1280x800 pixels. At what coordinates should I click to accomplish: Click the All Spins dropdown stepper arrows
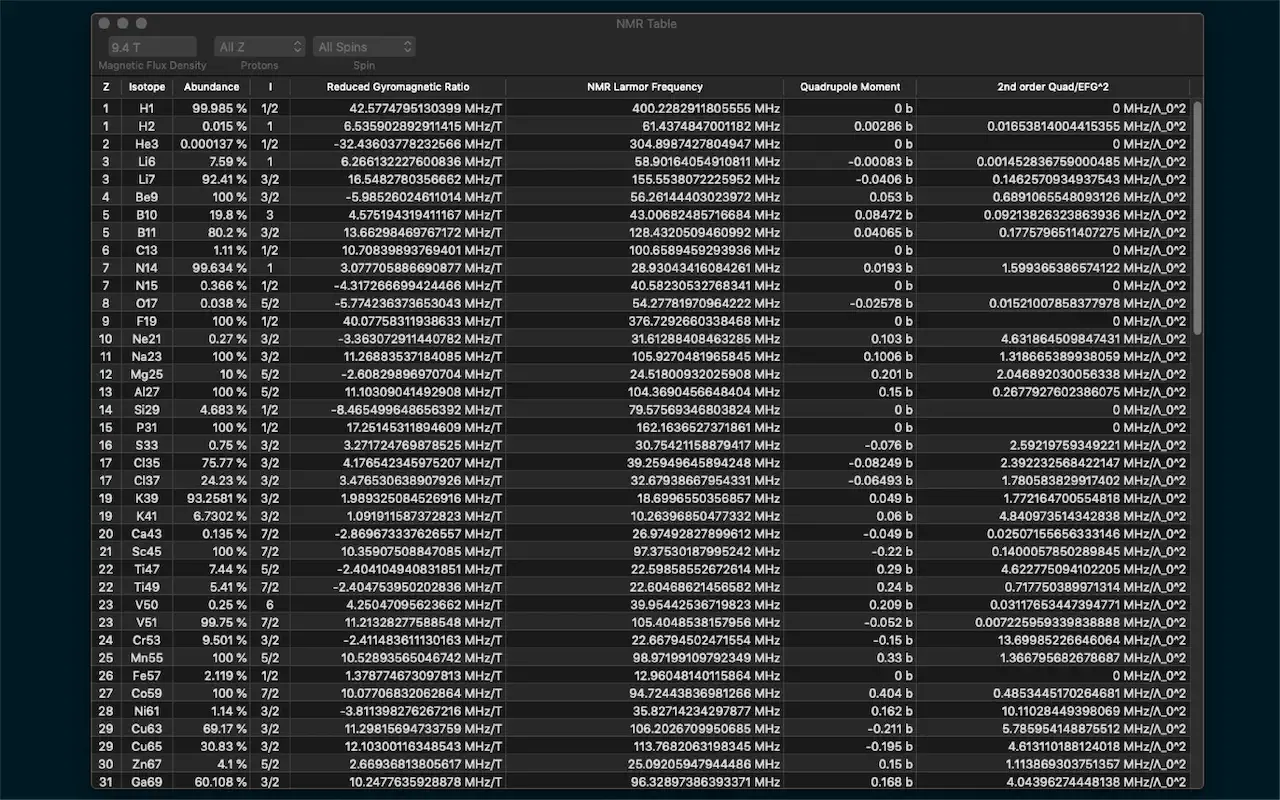pyautogui.click(x=406, y=46)
